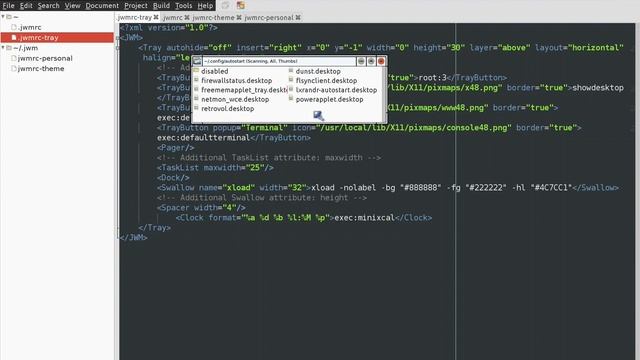This screenshot has height=360, width=640.
Task: Click the jwmrc-personal file icon in sidebar
Action: point(14,58)
